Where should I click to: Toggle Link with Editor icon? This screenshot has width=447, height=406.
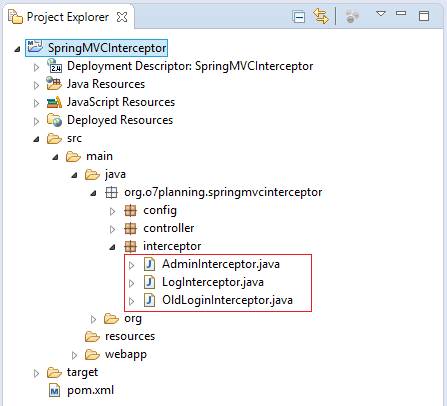point(321,16)
